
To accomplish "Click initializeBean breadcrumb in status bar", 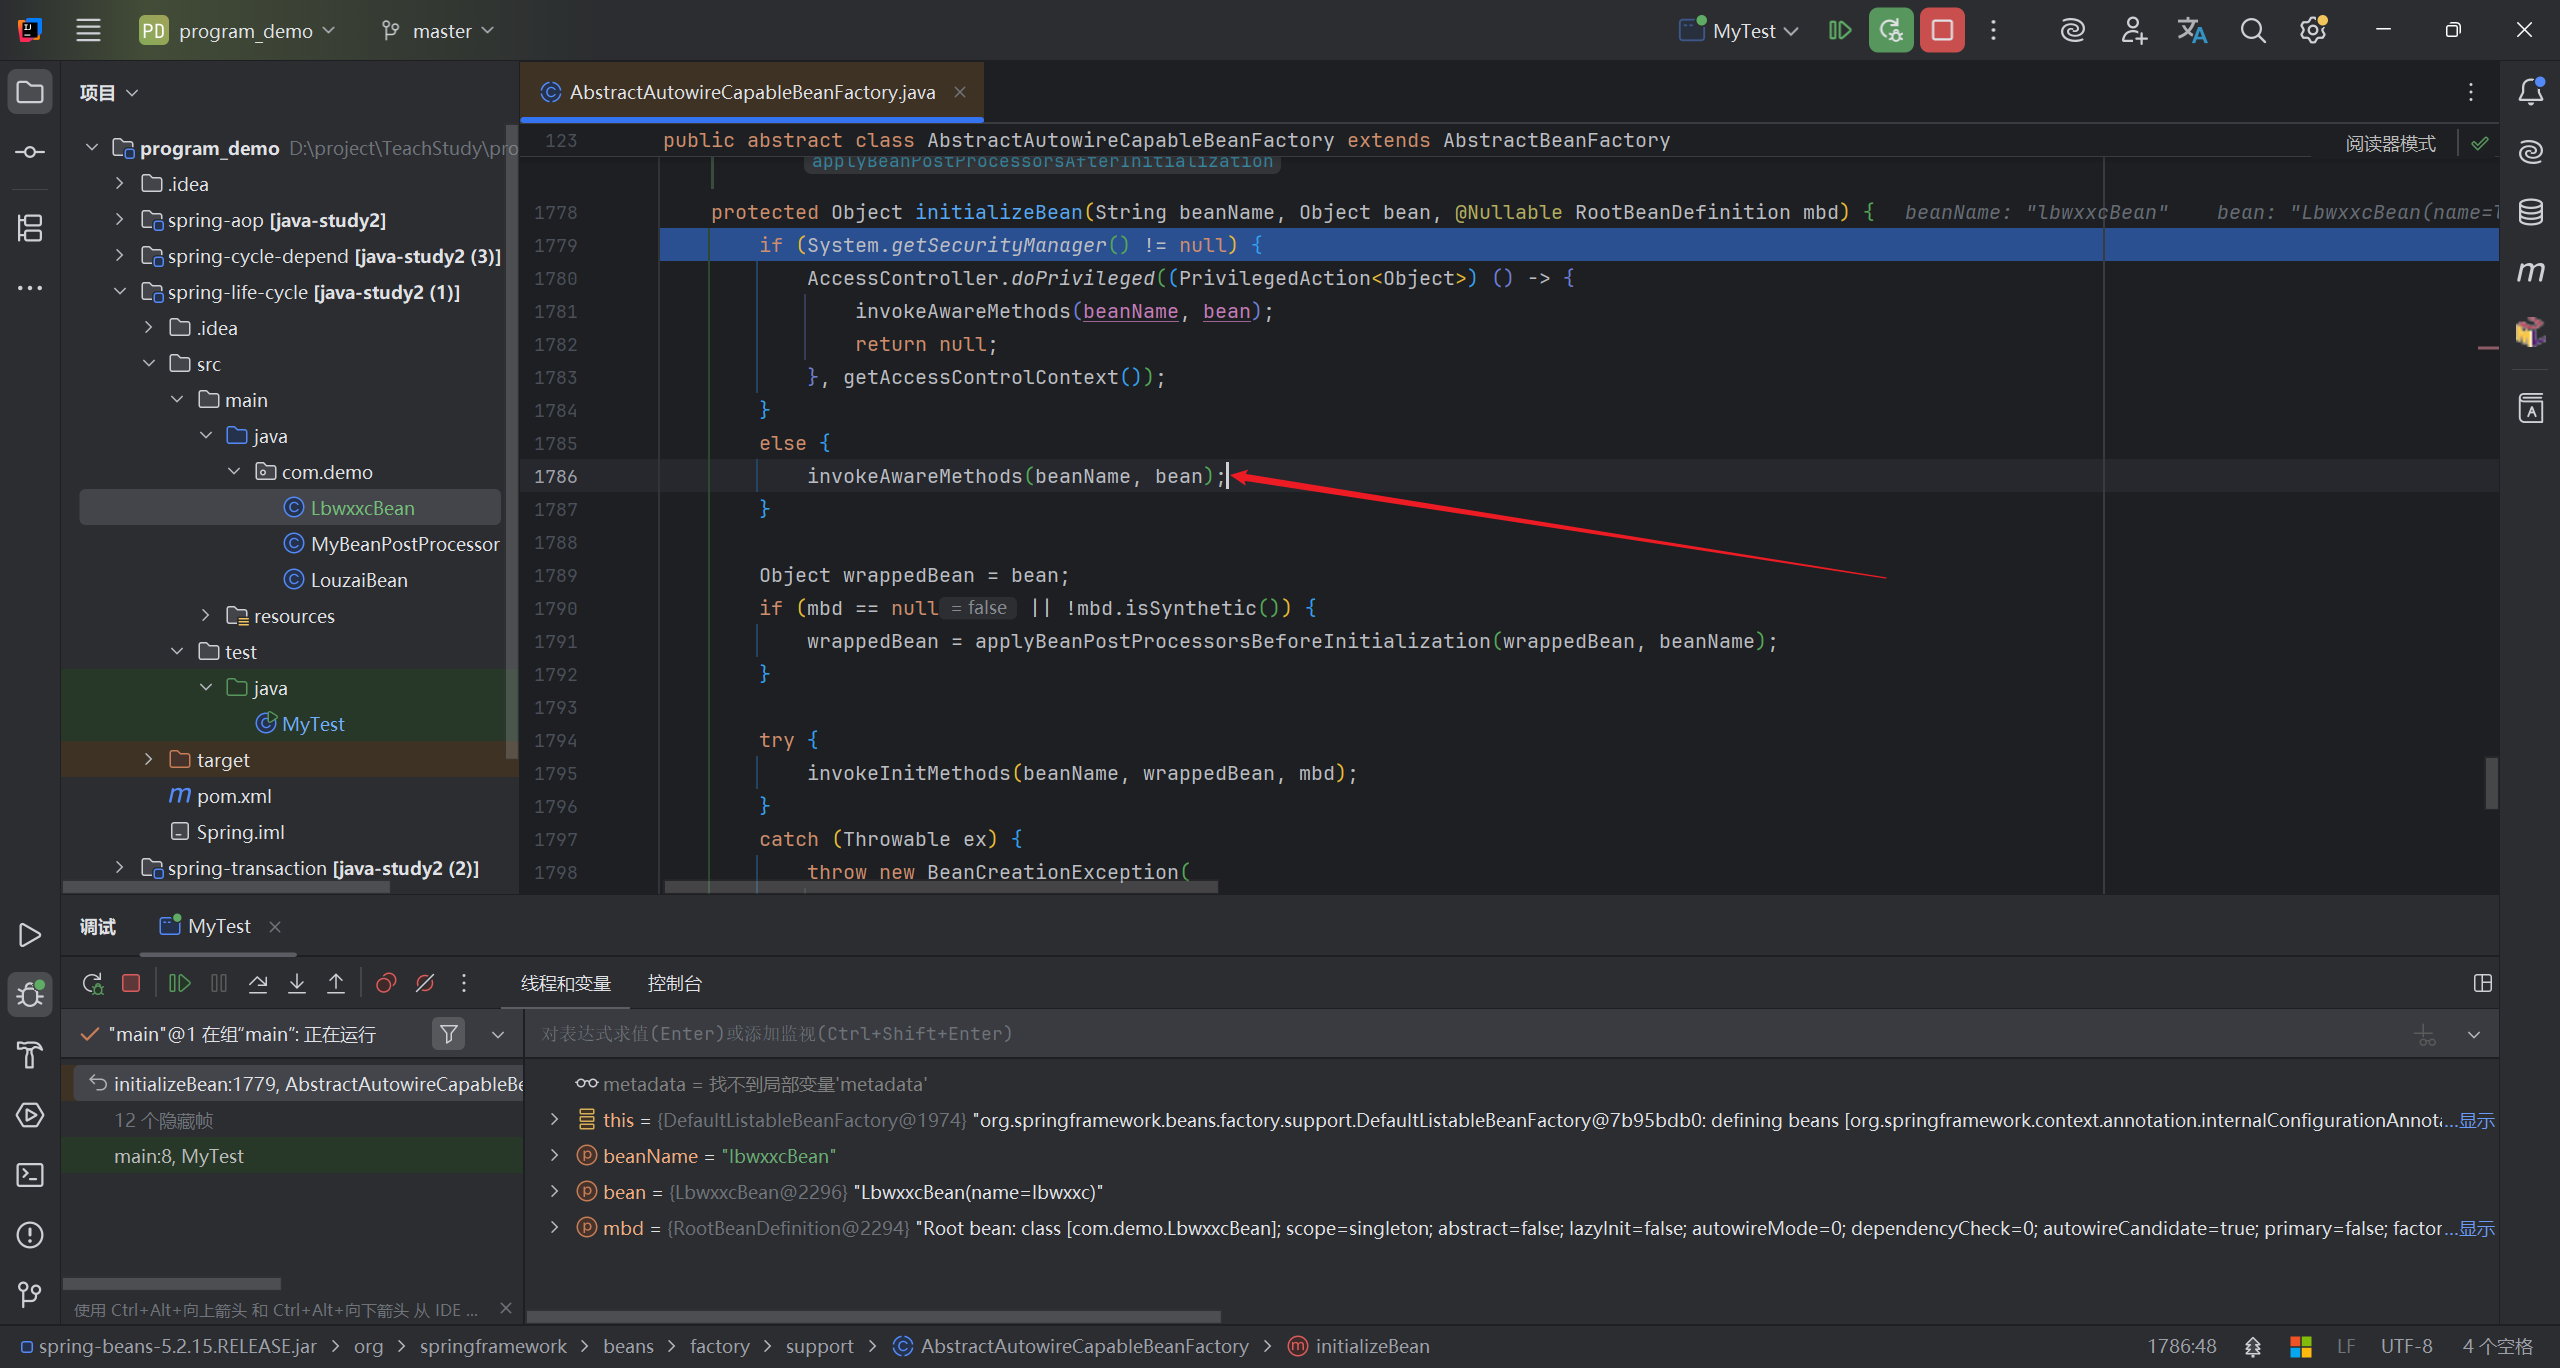I will (1372, 1347).
